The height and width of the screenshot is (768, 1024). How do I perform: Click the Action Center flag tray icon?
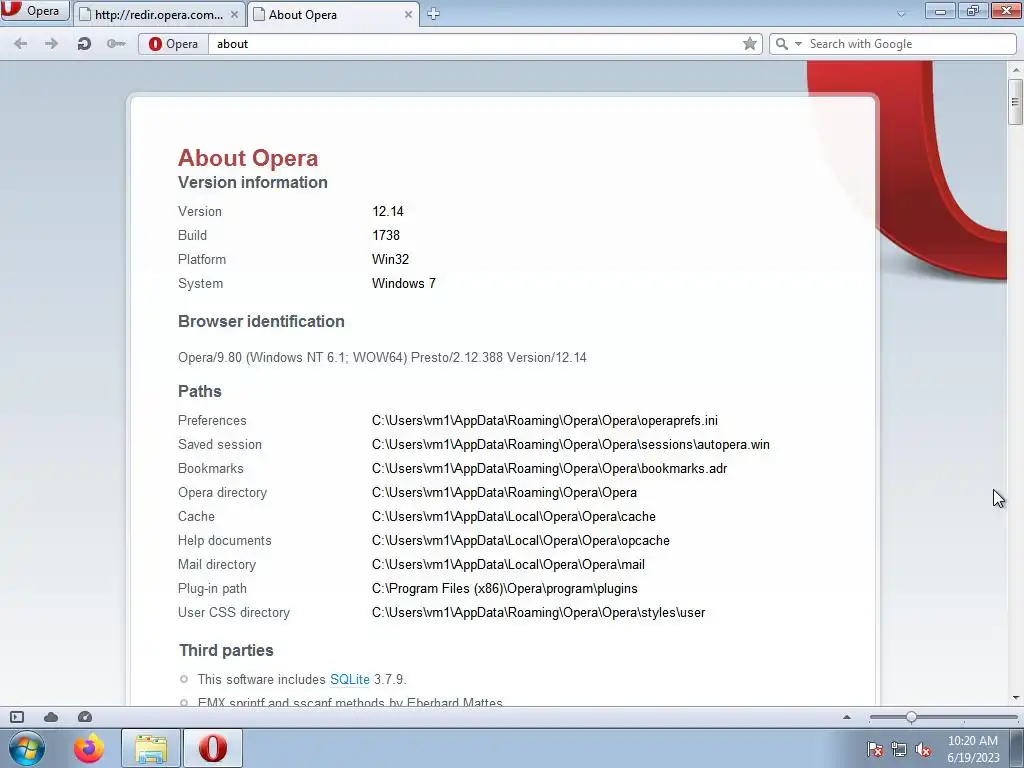click(874, 750)
